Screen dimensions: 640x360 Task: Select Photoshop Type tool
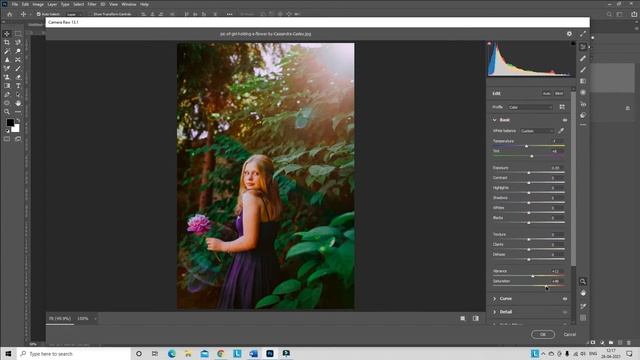tap(18, 86)
